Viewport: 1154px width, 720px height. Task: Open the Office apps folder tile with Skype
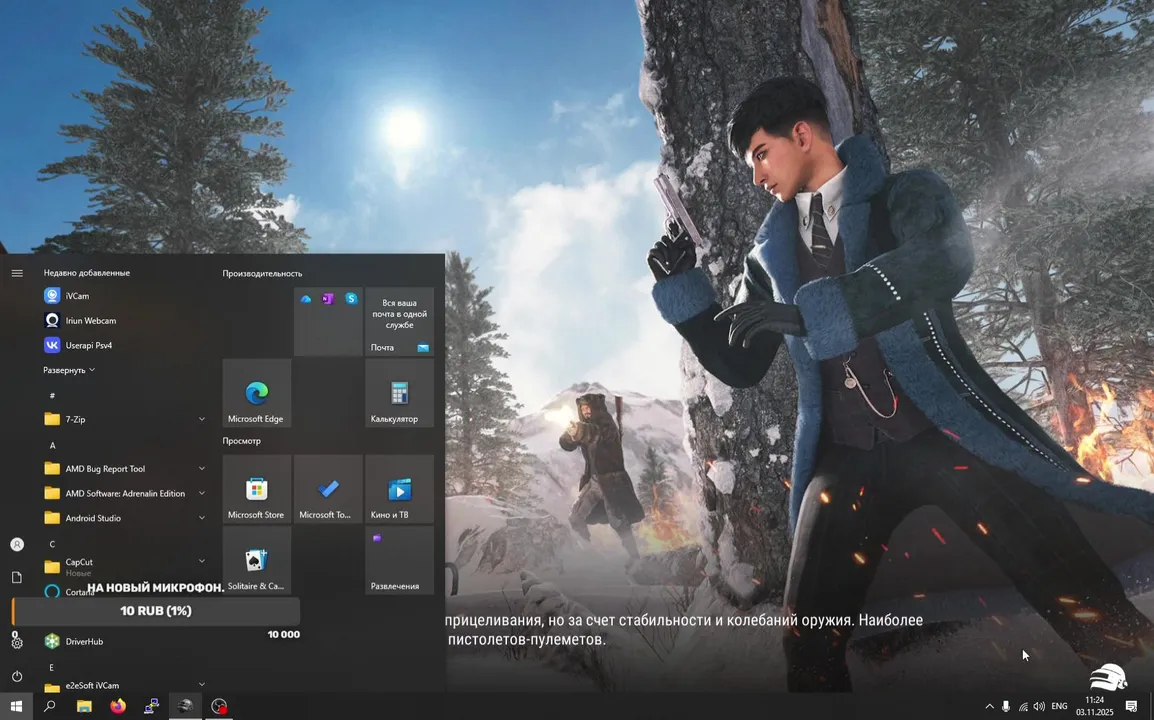point(328,322)
